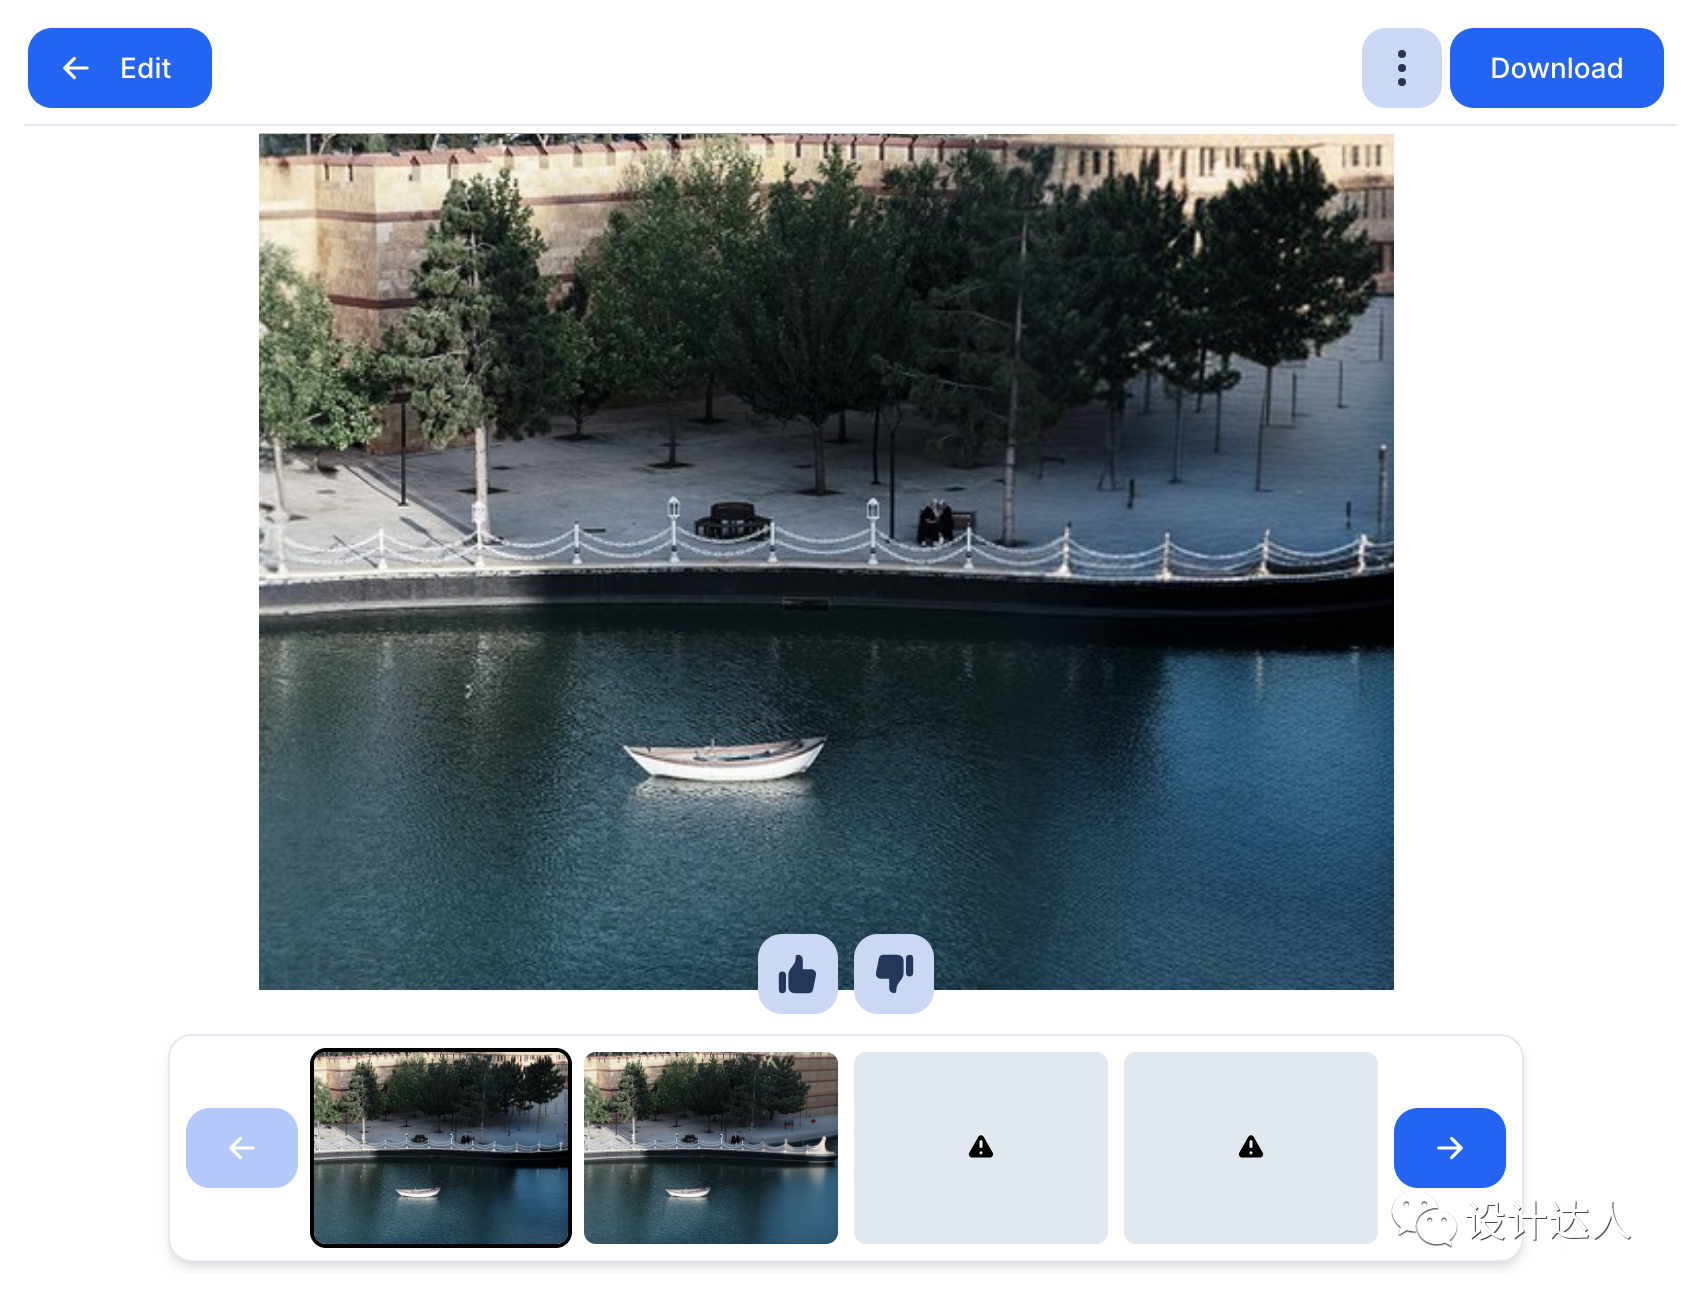
Task: Dislike the result with thumbs down
Action: tap(894, 973)
